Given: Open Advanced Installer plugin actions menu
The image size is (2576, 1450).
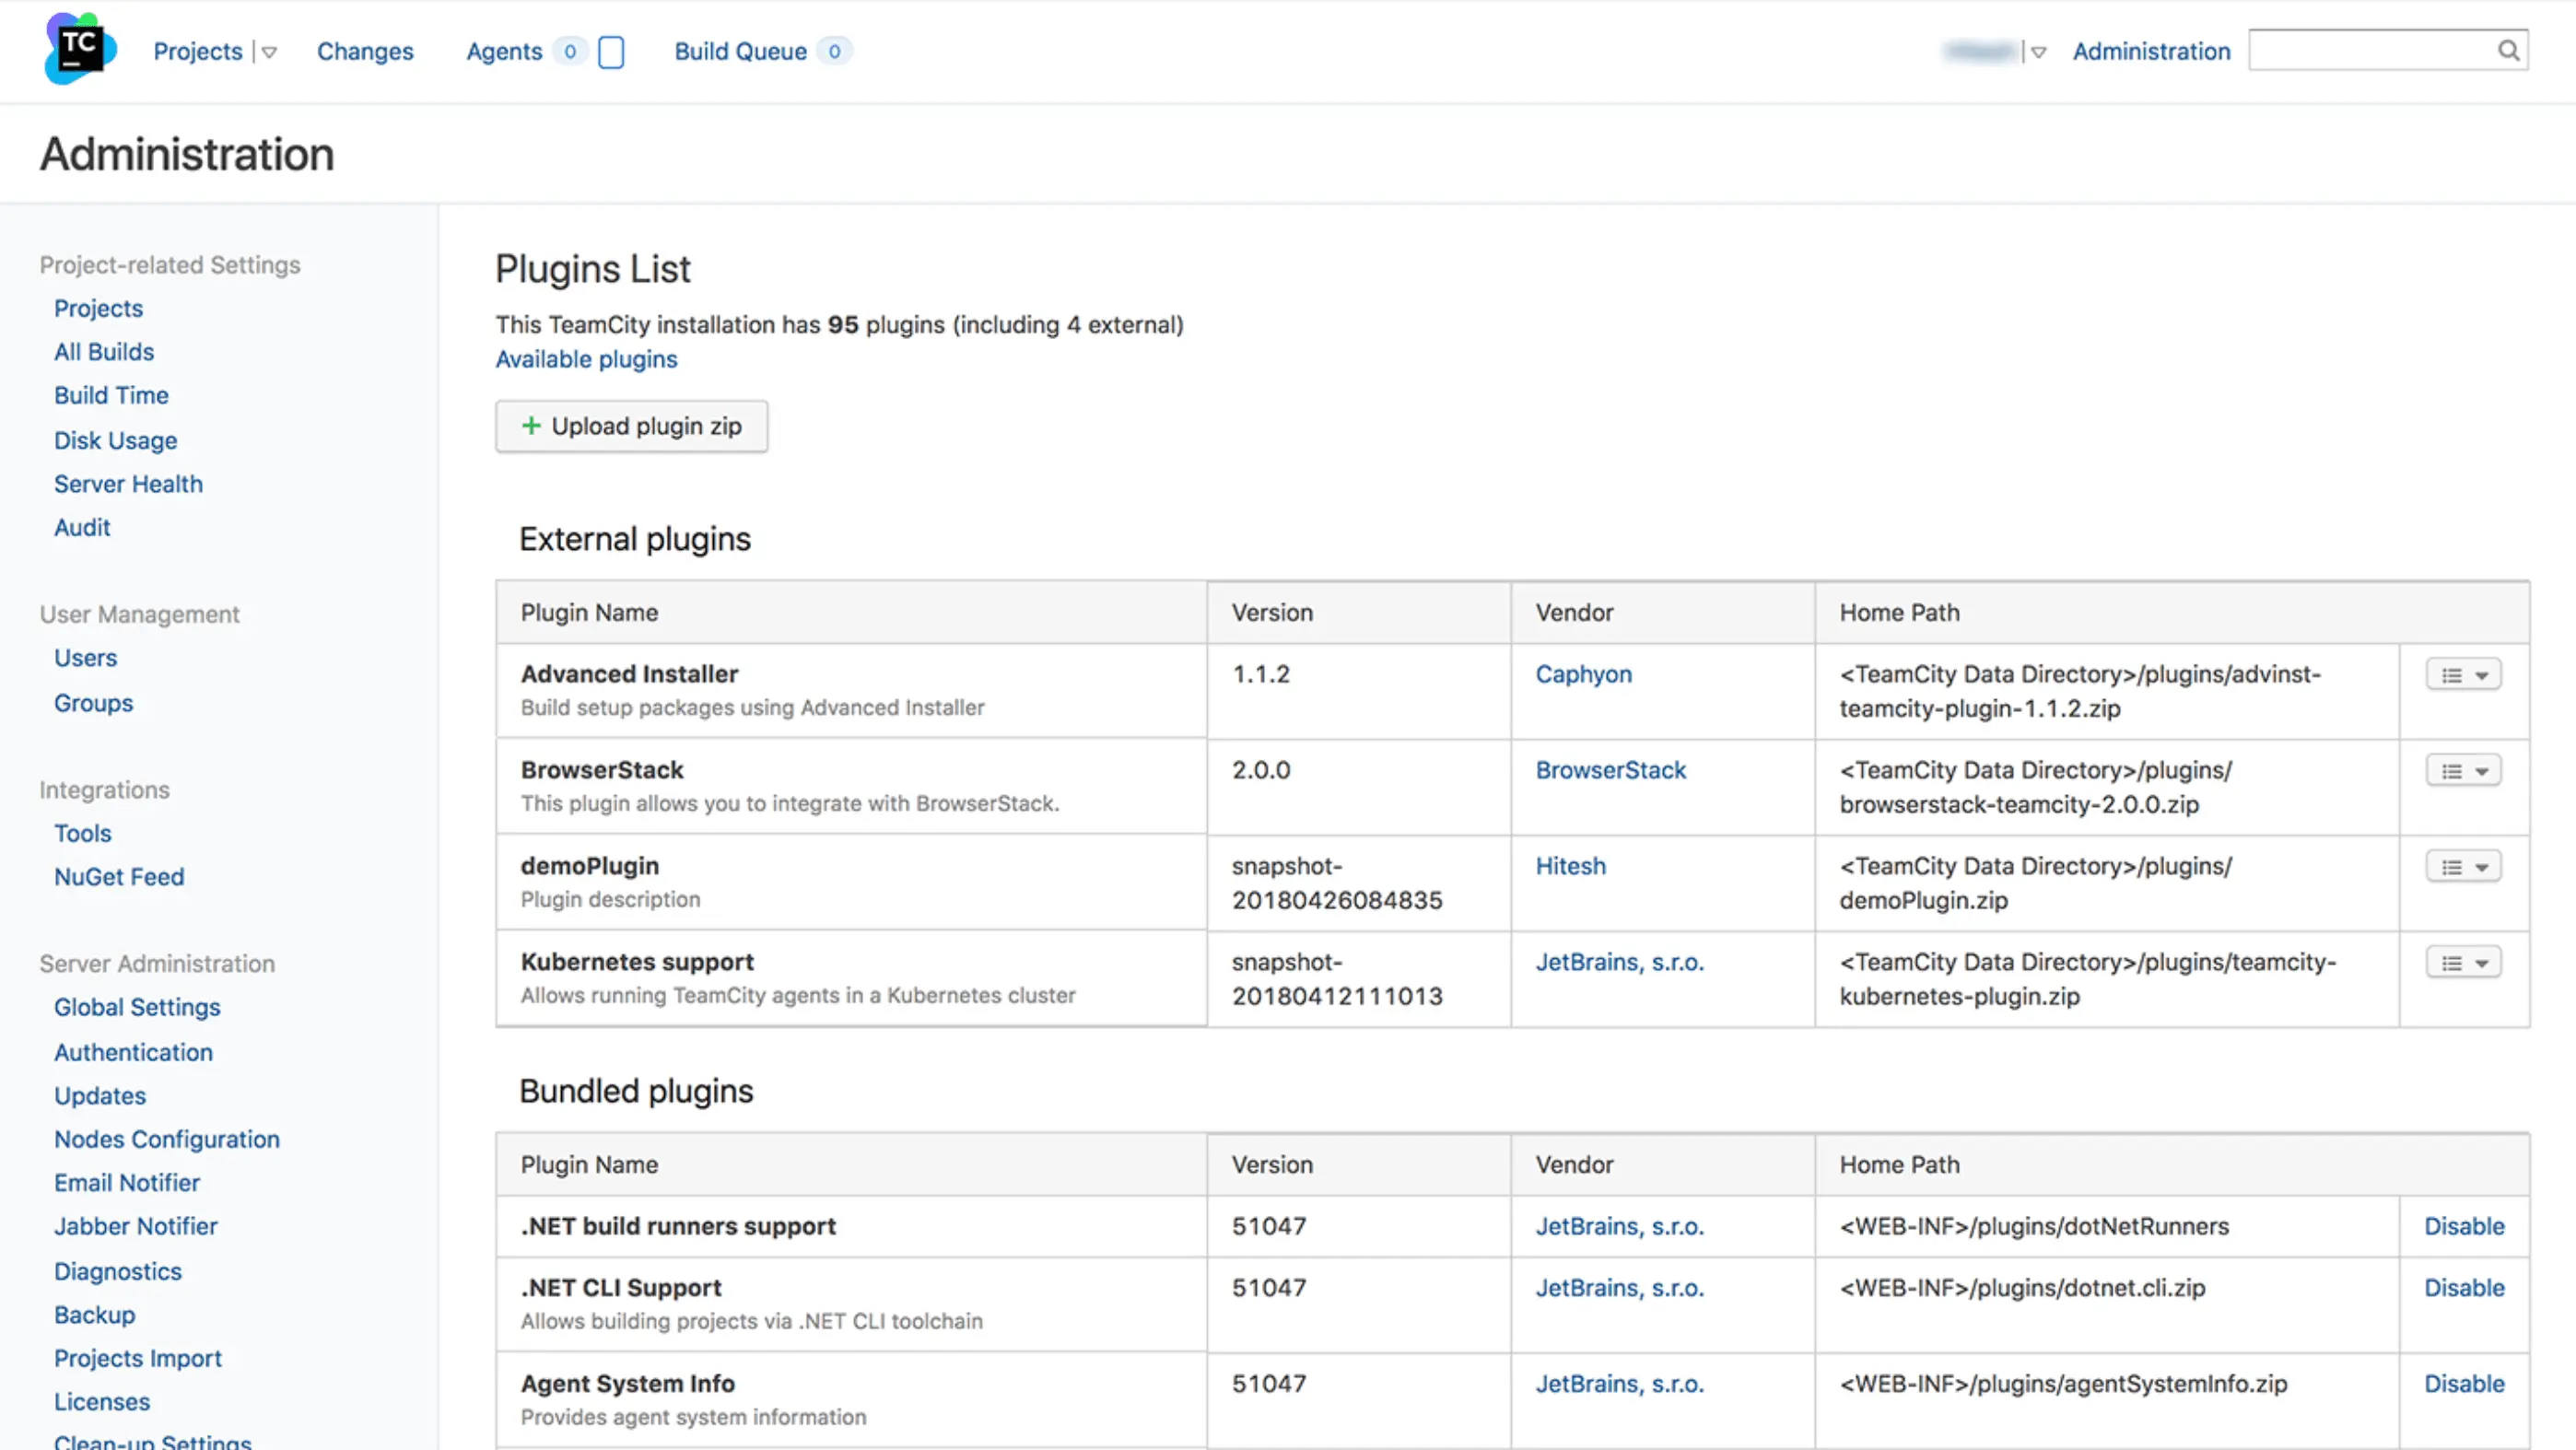Looking at the screenshot, I should point(2463,675).
